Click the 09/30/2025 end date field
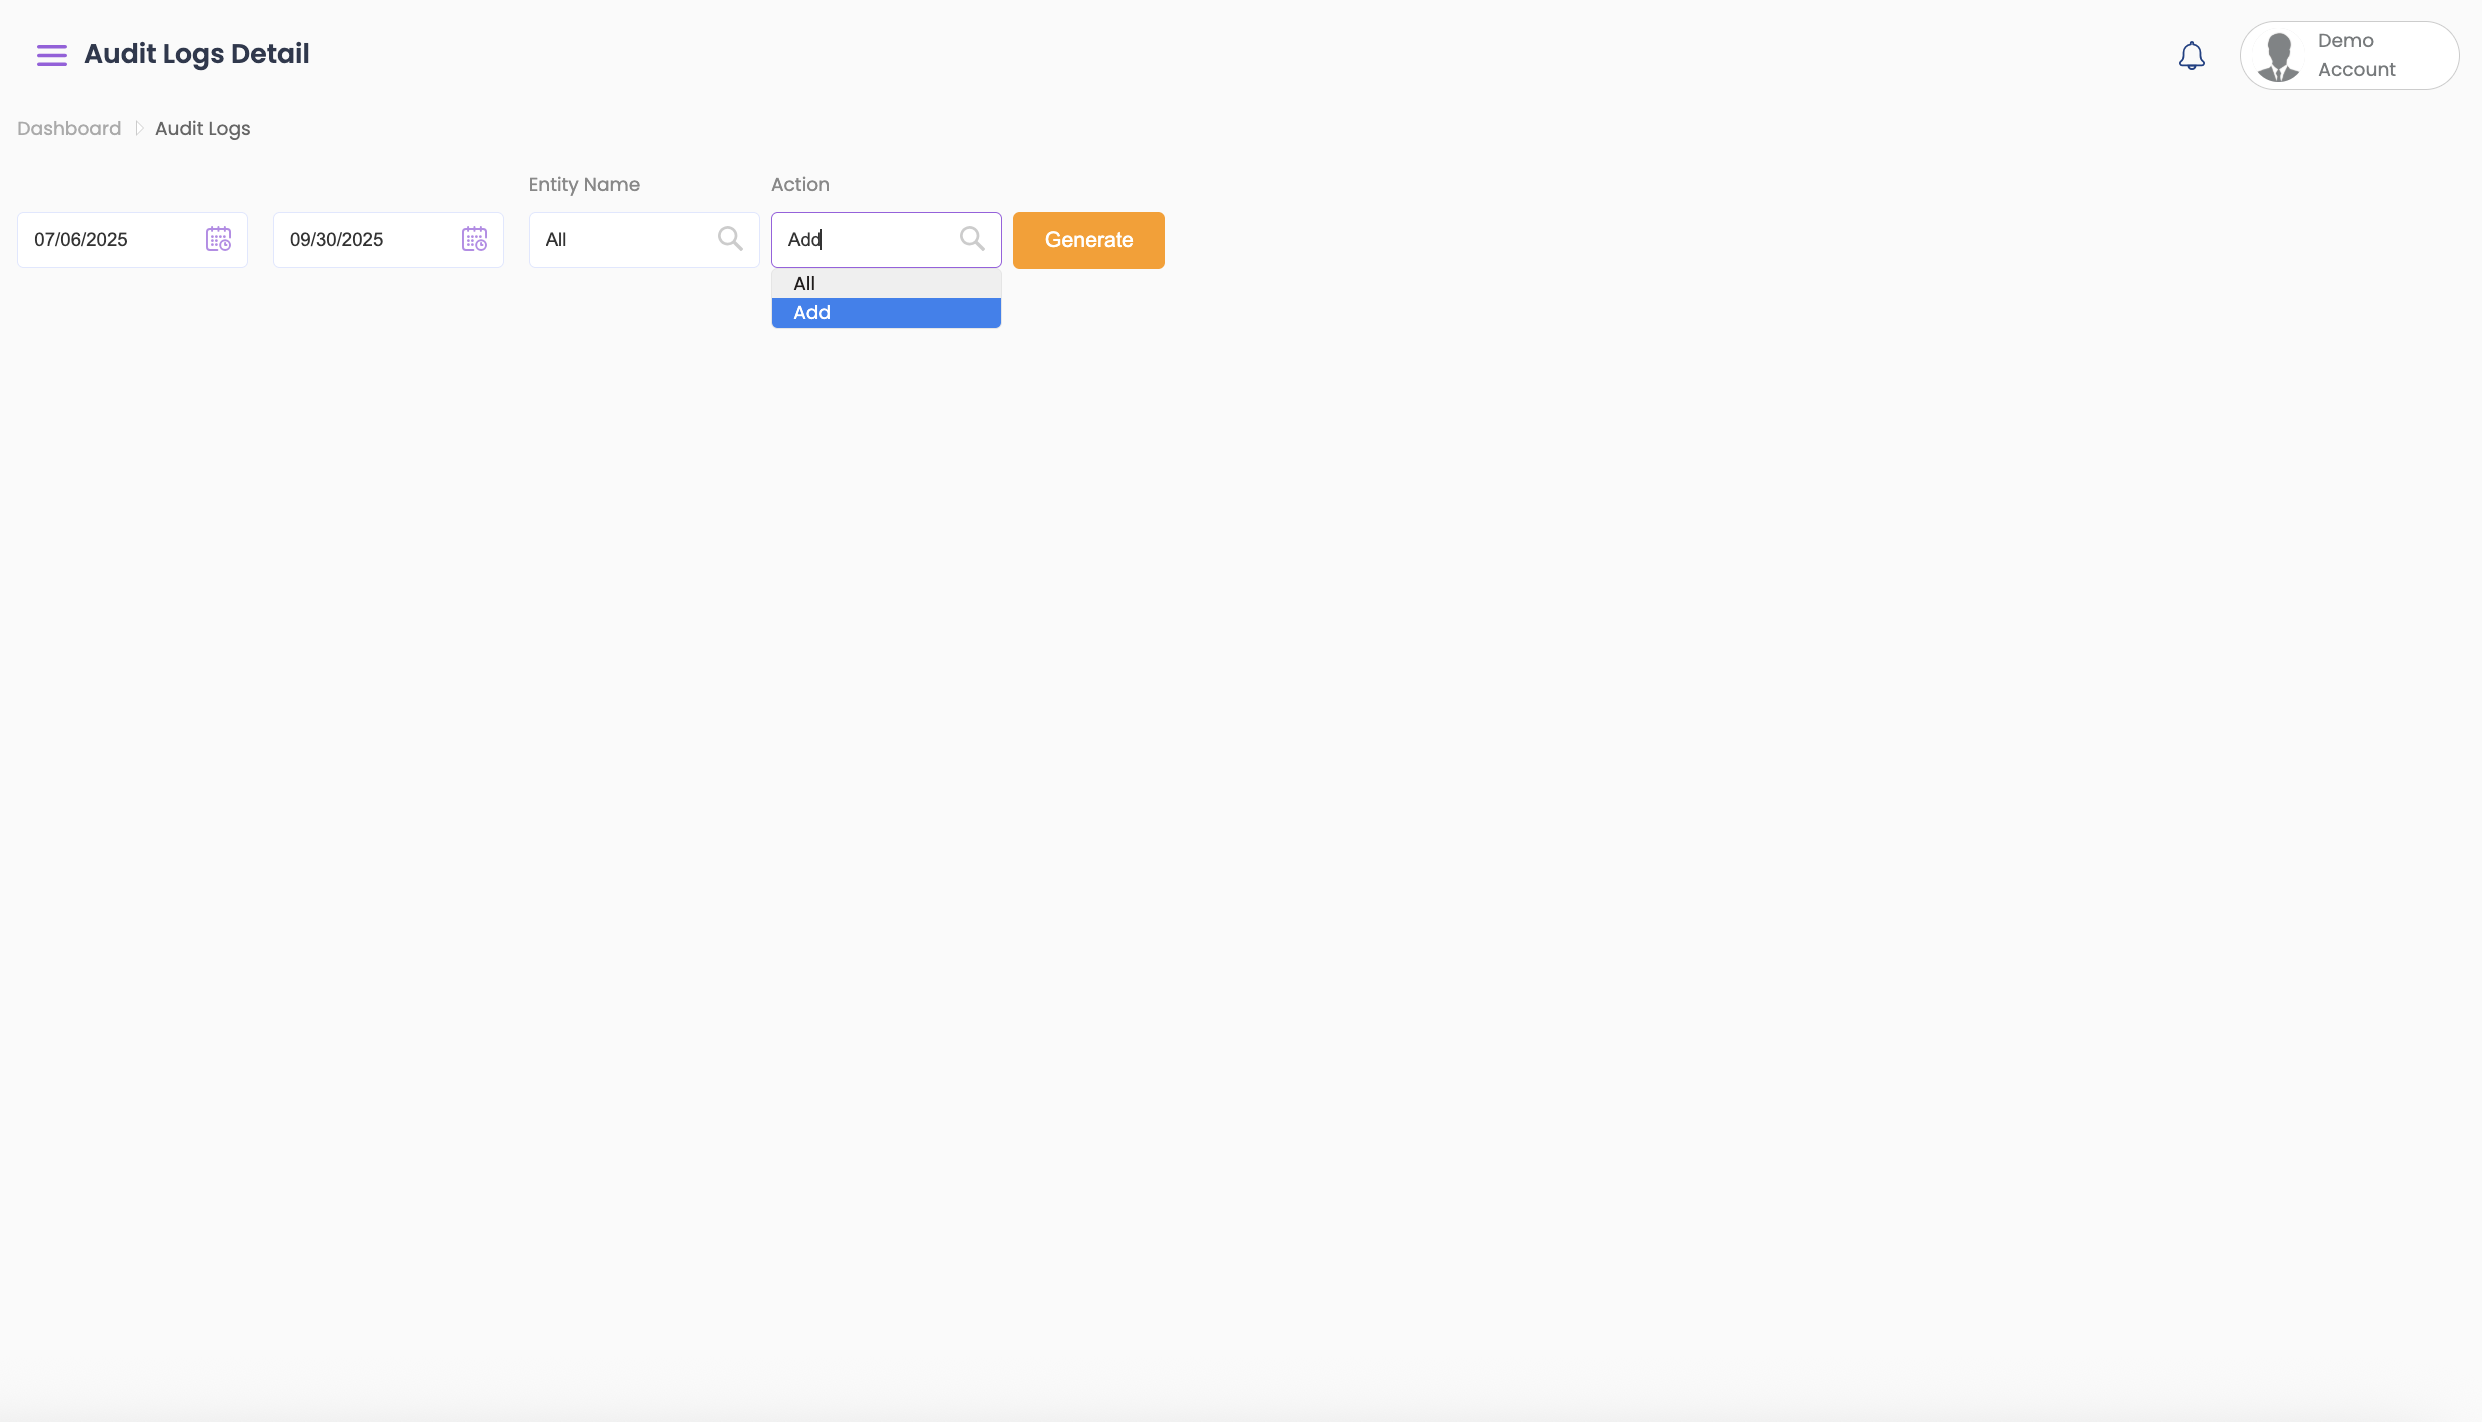Viewport: 2482px width, 1422px height. tap(366, 240)
